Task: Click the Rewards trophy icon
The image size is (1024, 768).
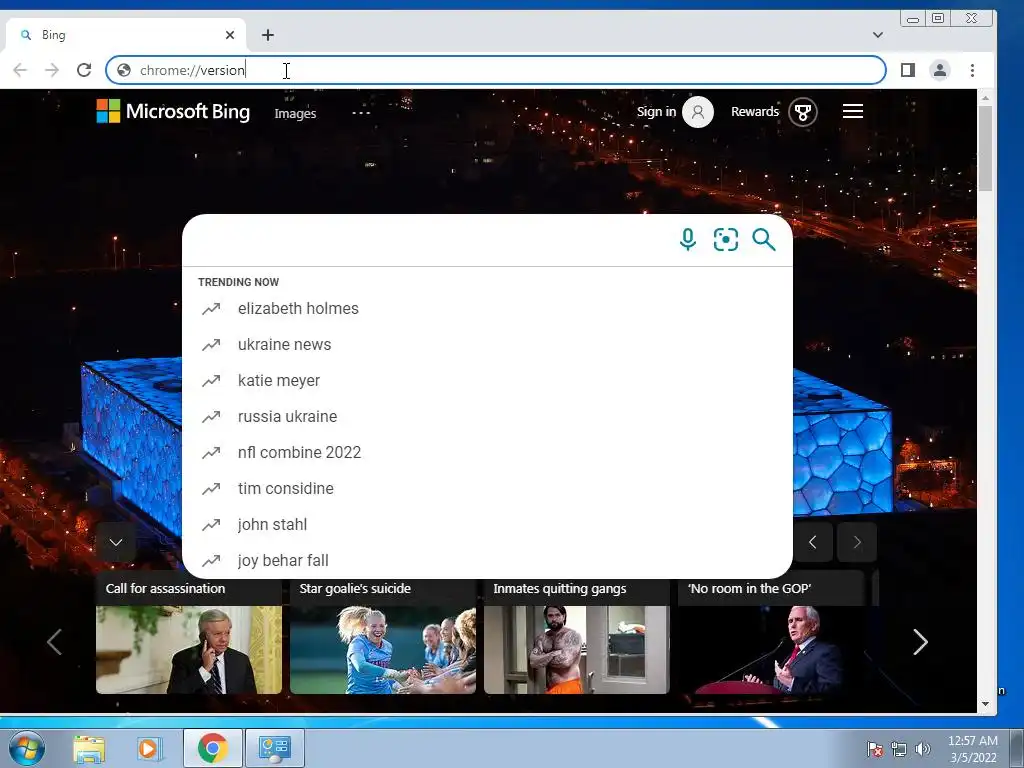Action: pyautogui.click(x=803, y=112)
